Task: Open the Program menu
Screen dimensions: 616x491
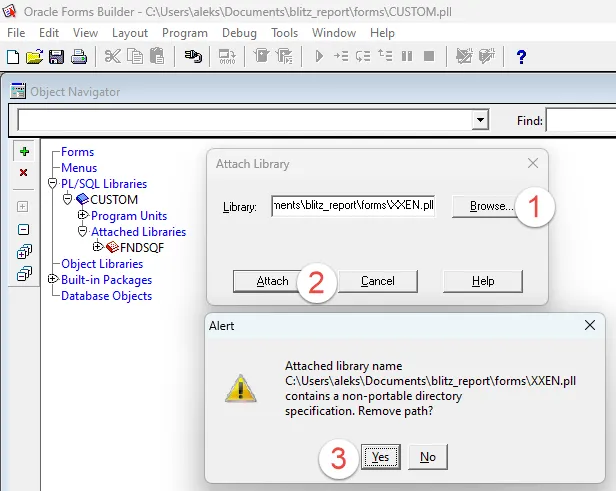Action: [x=185, y=33]
